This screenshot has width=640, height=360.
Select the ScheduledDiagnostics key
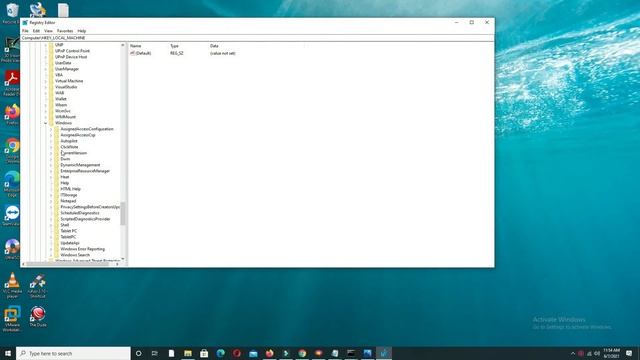click(x=80, y=213)
